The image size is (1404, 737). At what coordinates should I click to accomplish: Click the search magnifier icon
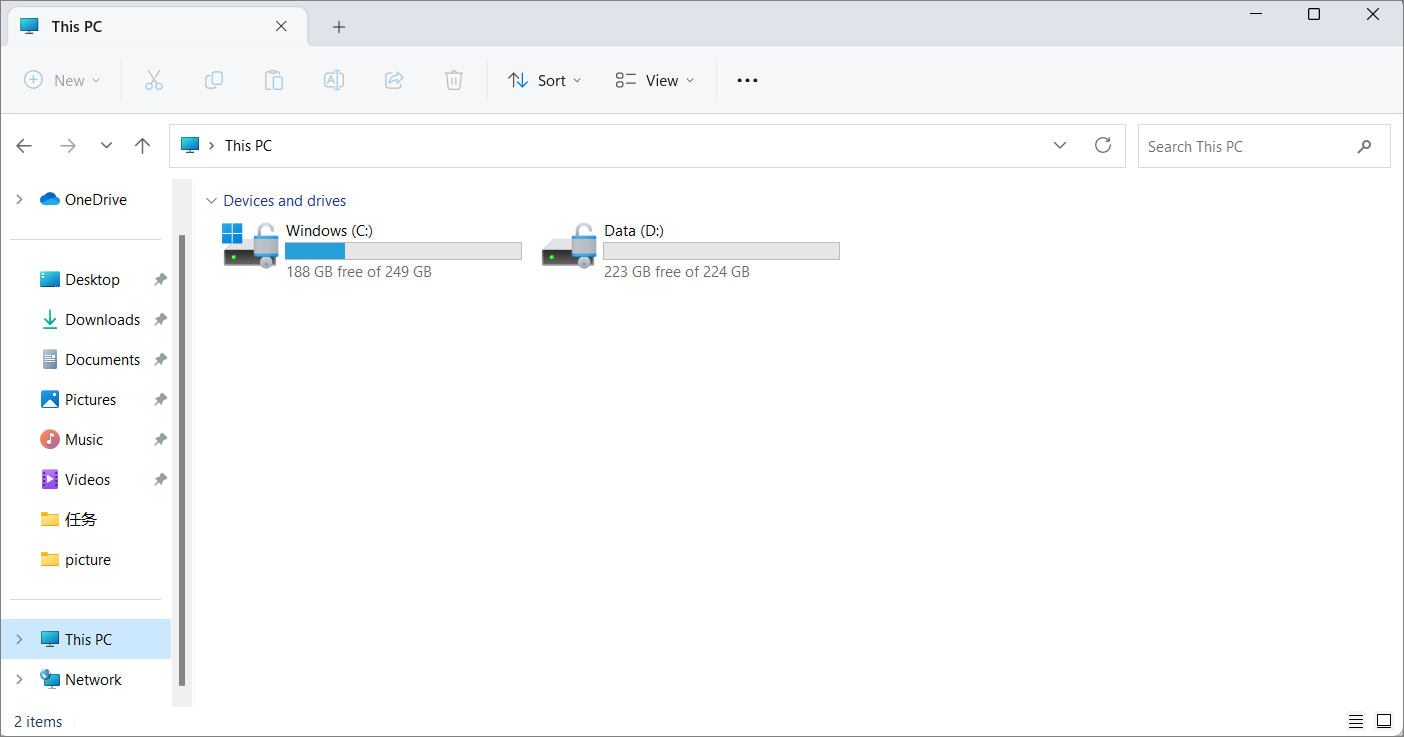click(1365, 146)
